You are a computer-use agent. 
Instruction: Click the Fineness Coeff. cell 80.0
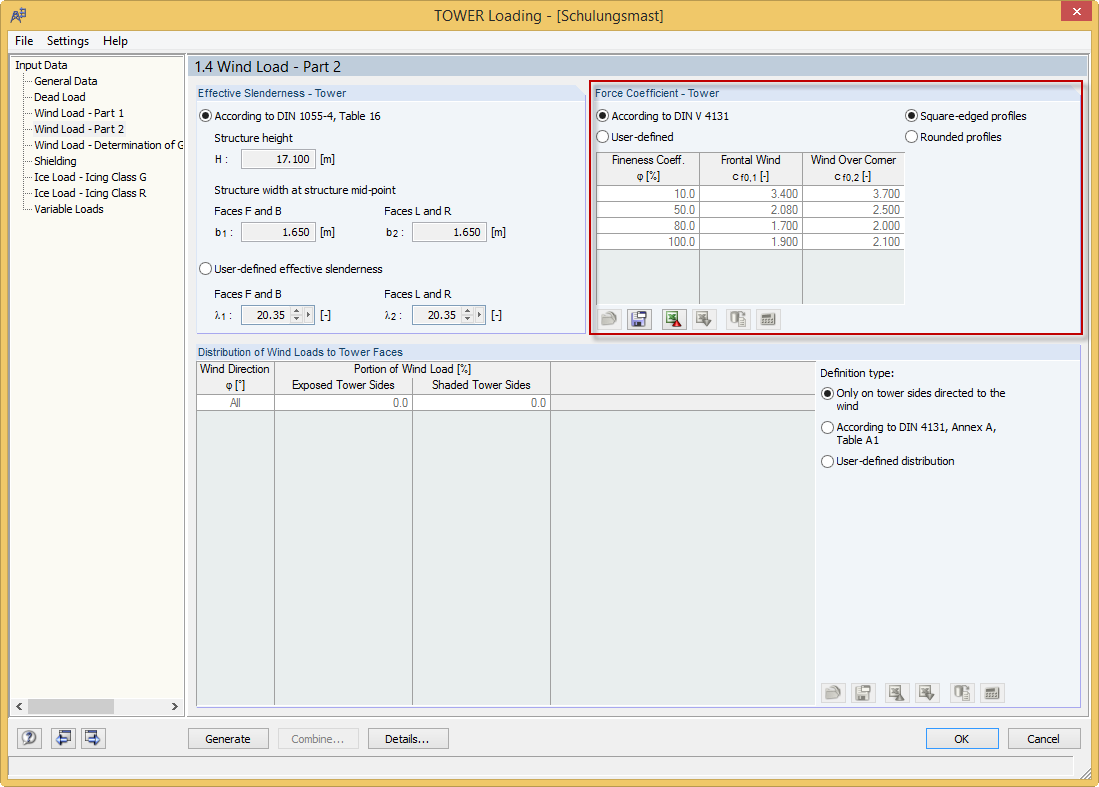click(648, 226)
